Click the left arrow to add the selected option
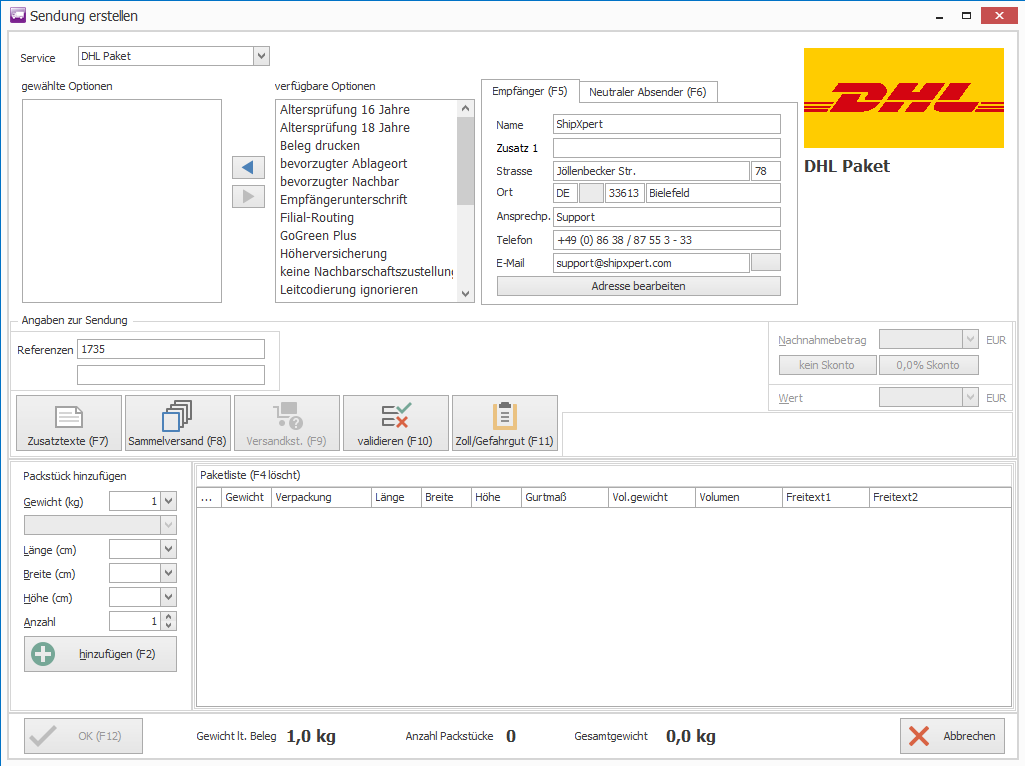Image resolution: width=1025 pixels, height=766 pixels. point(248,167)
